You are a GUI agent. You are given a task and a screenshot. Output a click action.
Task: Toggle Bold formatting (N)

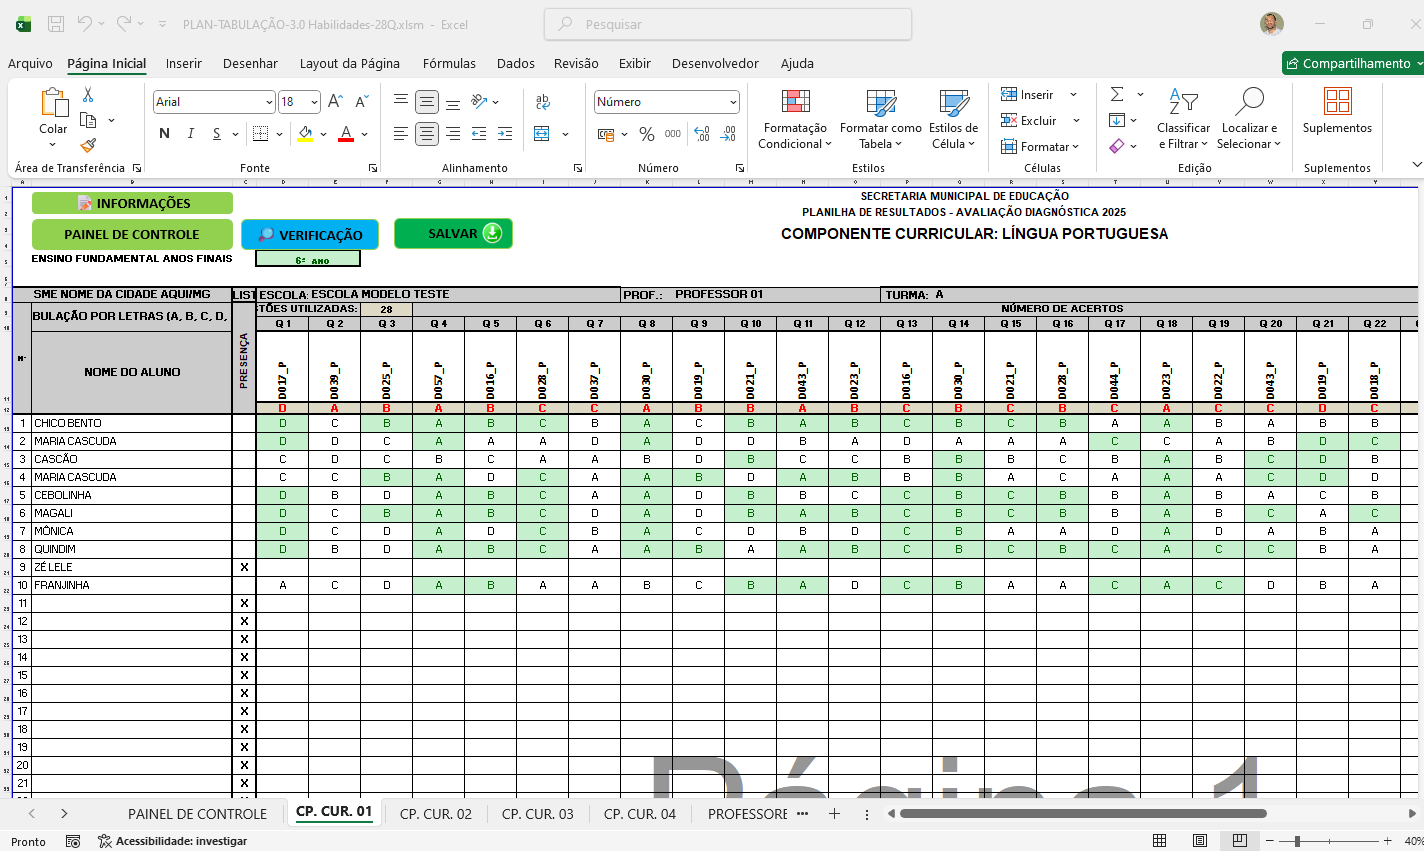(164, 133)
